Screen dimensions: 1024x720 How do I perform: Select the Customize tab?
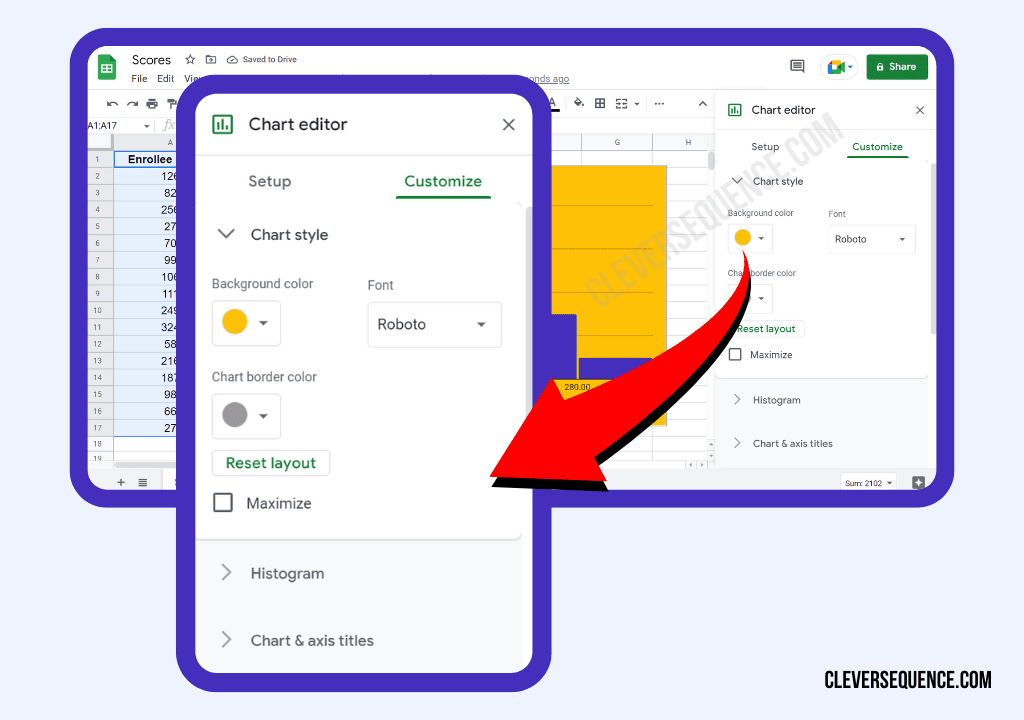click(443, 181)
